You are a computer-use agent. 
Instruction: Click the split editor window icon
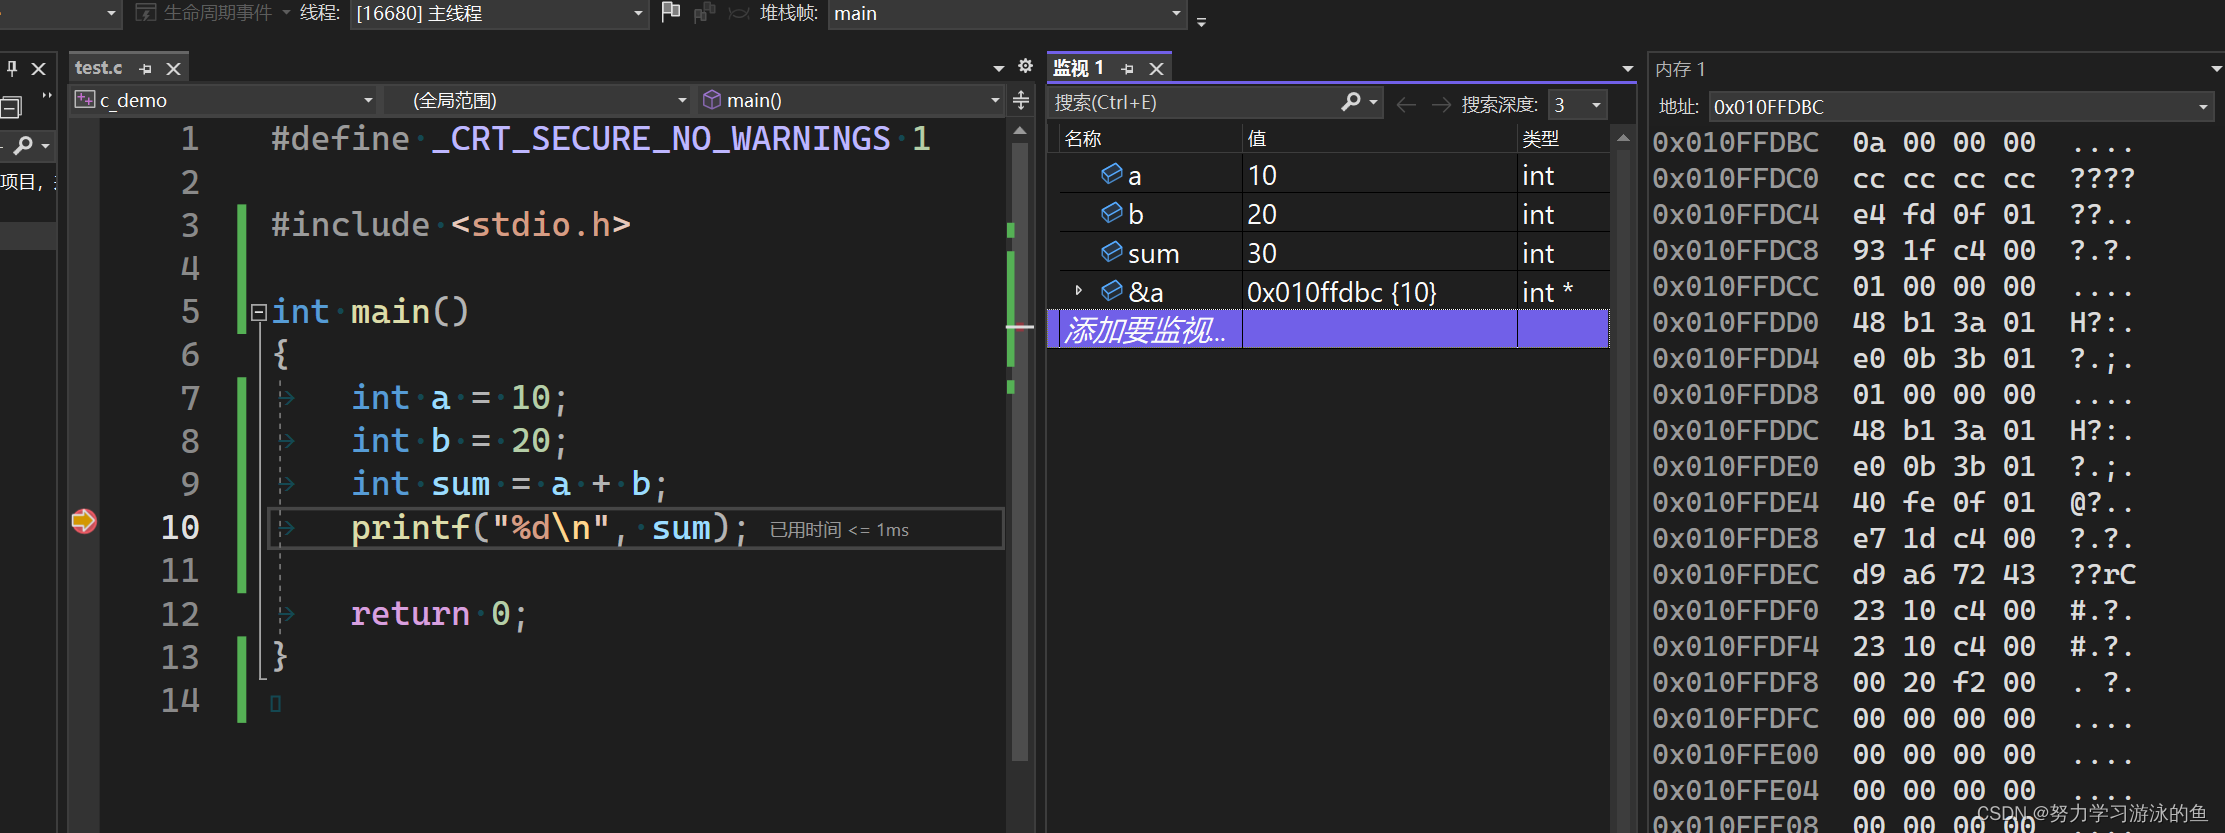[1021, 100]
